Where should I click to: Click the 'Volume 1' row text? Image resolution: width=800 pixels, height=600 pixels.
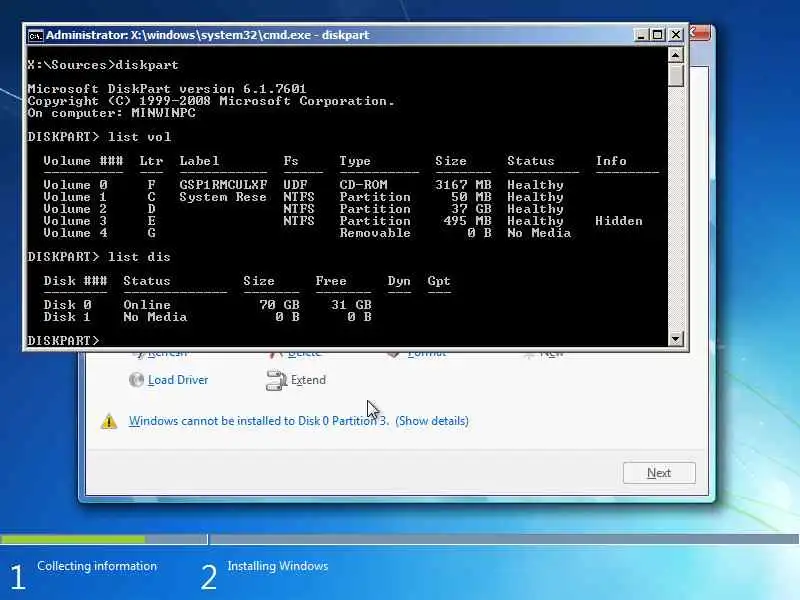coord(76,197)
